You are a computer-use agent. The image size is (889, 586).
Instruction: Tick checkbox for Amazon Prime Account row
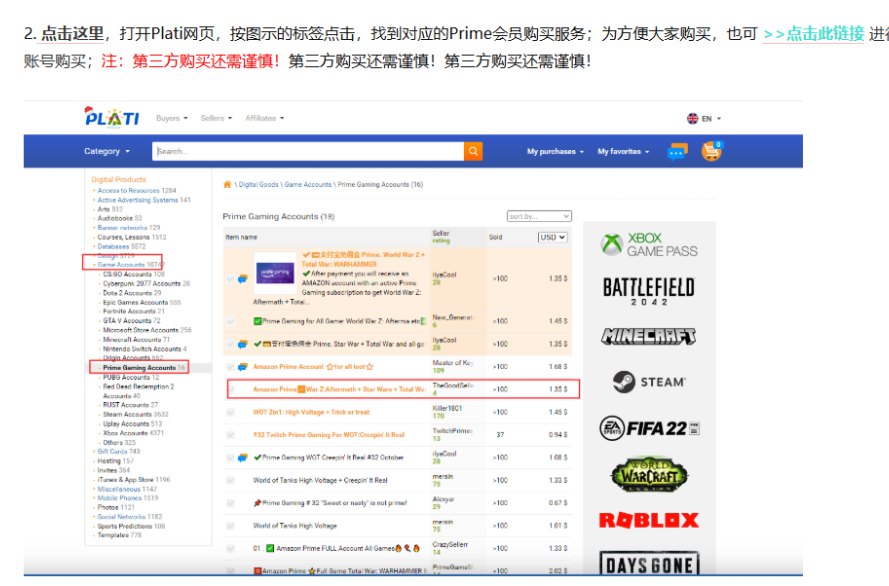tap(230, 367)
